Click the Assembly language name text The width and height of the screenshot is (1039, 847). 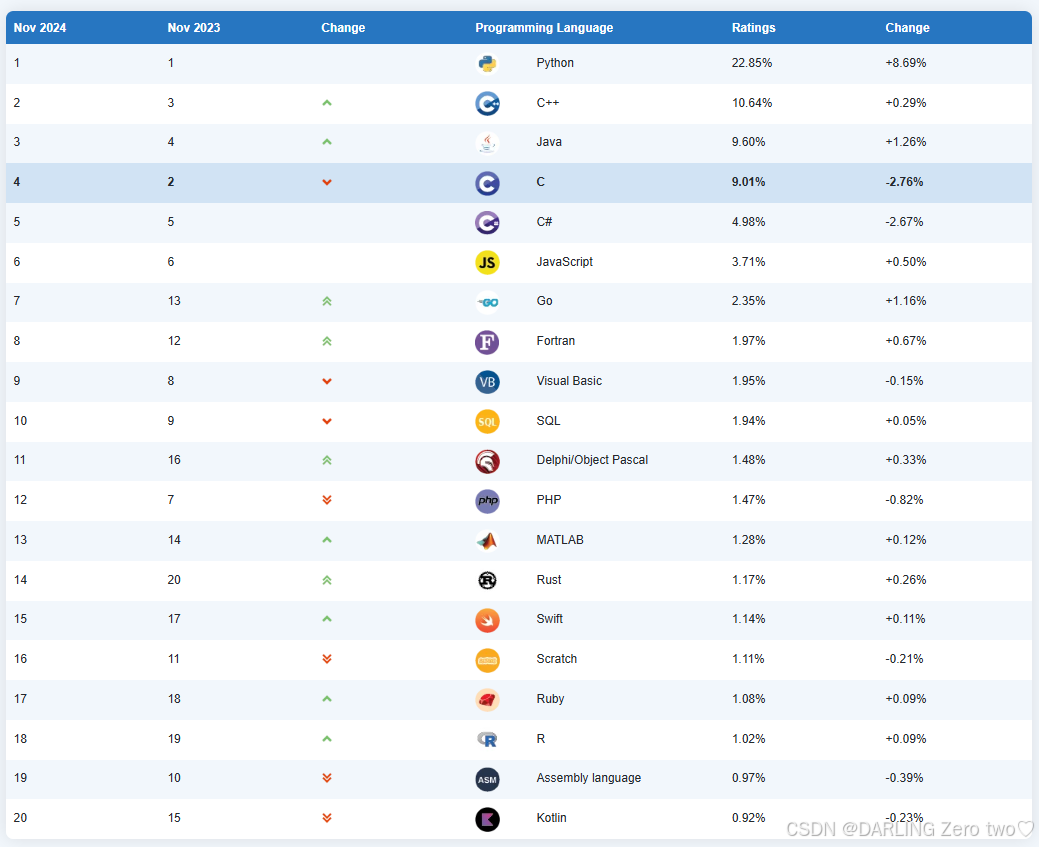(588, 778)
